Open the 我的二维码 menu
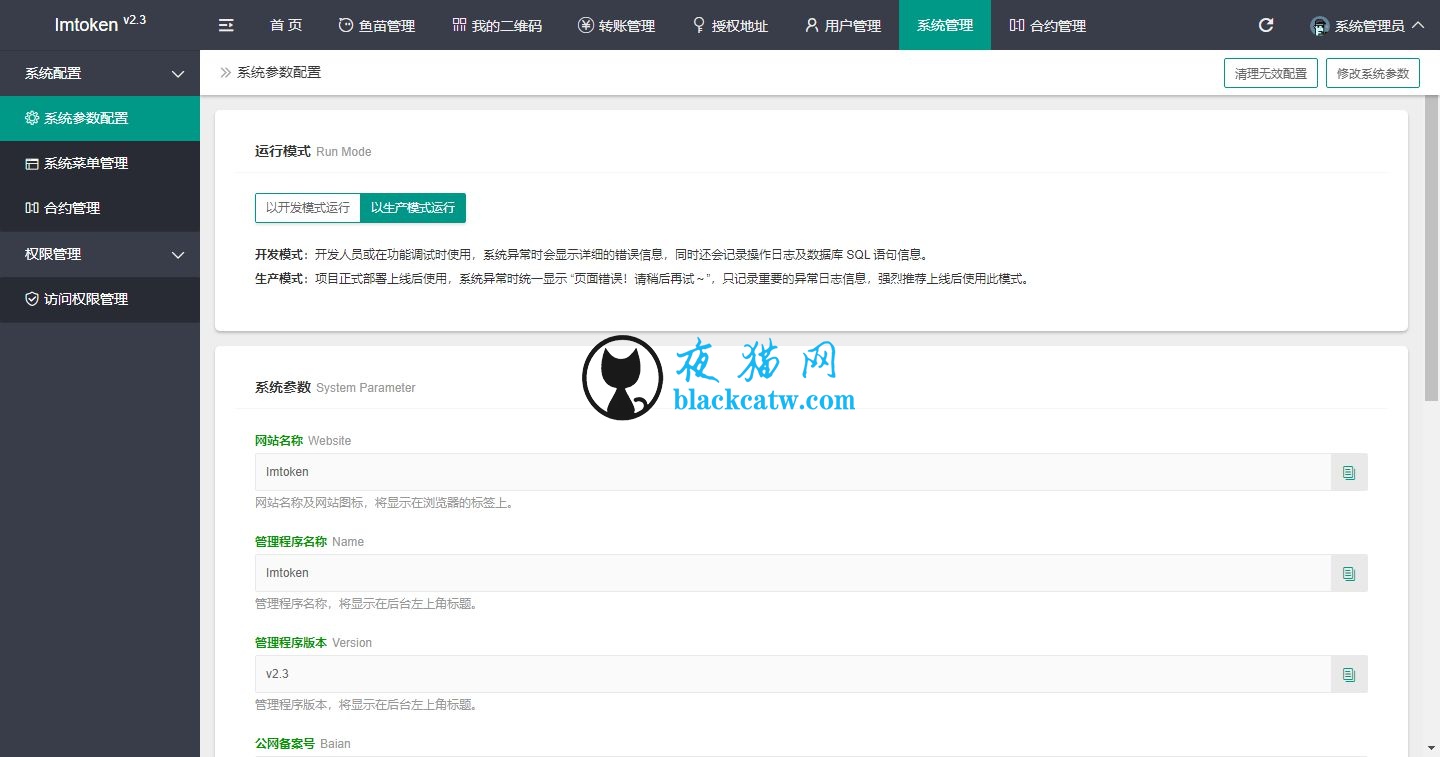Image resolution: width=1440 pixels, height=757 pixels. [x=497, y=25]
